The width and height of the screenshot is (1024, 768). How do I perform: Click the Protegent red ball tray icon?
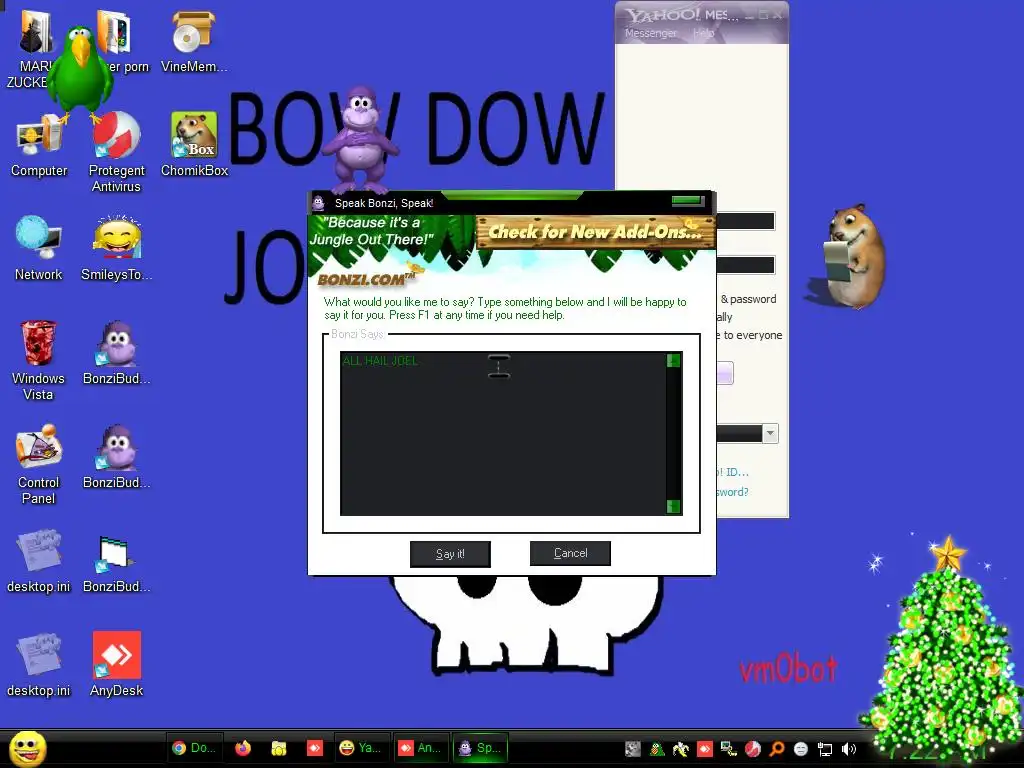(x=753, y=749)
